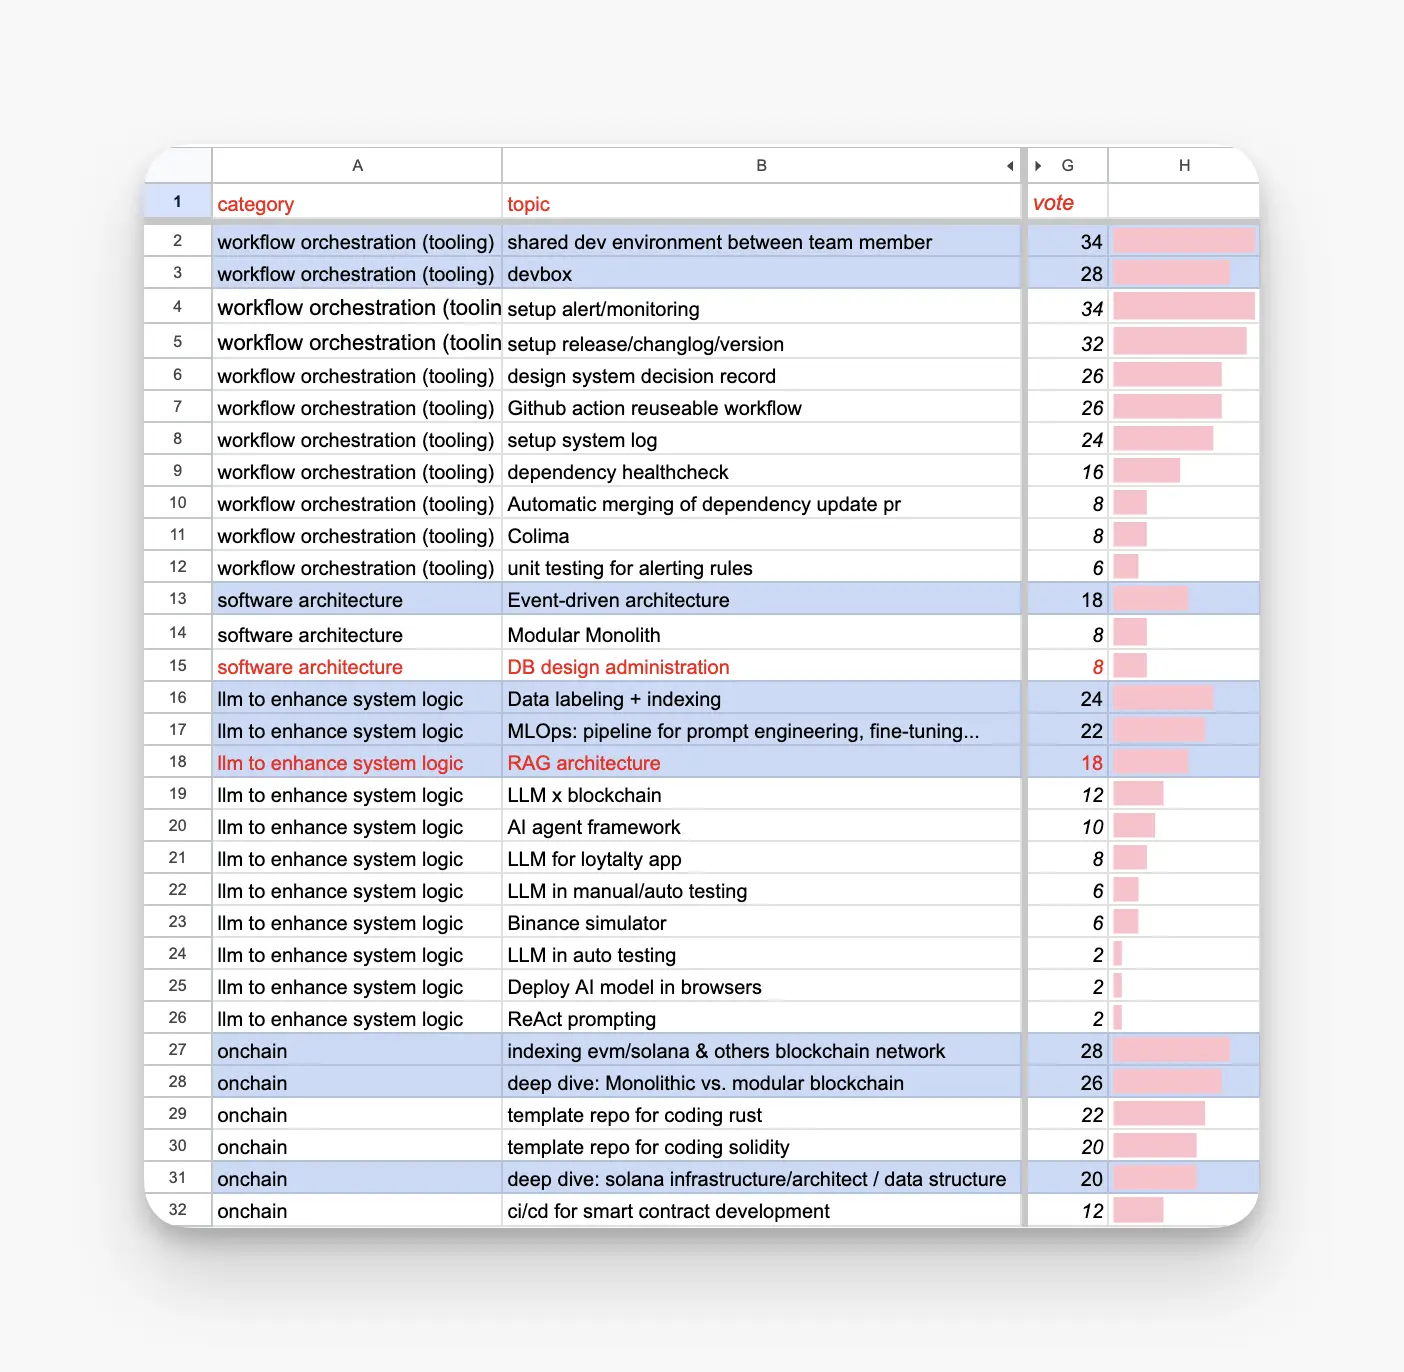This screenshot has height=1372, width=1404.
Task: Click pink bar in the ReAct prompting row
Action: point(1118,1017)
